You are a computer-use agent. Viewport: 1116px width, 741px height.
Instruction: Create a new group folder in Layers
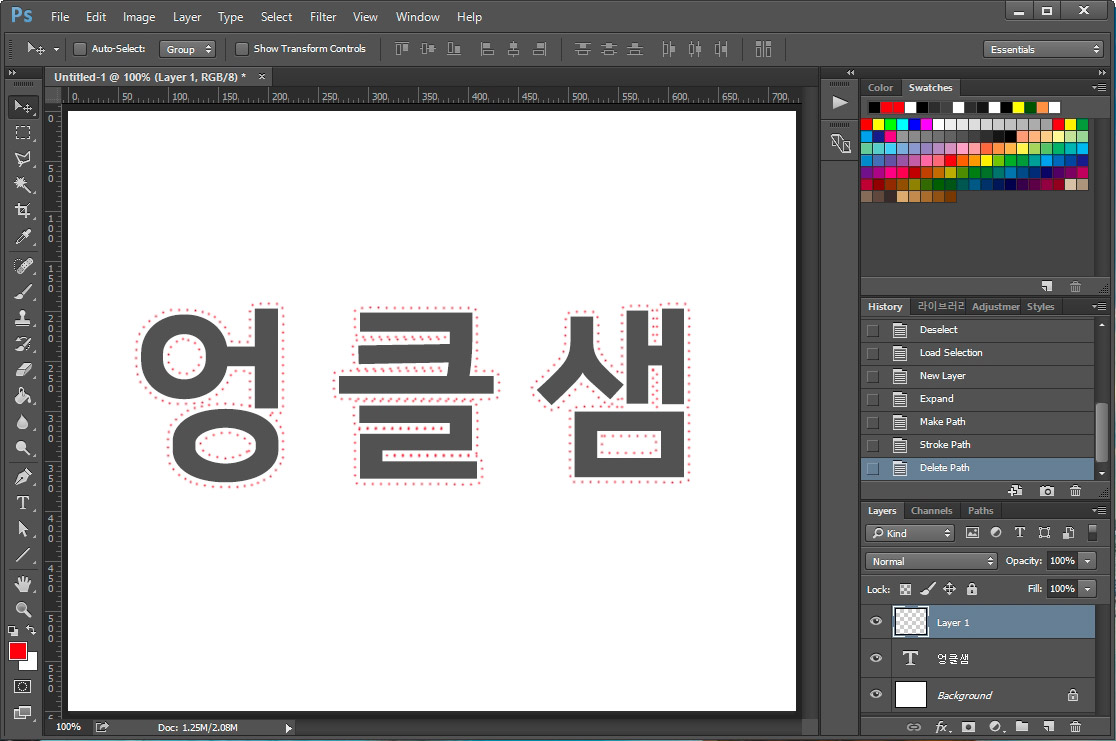coord(1022,727)
